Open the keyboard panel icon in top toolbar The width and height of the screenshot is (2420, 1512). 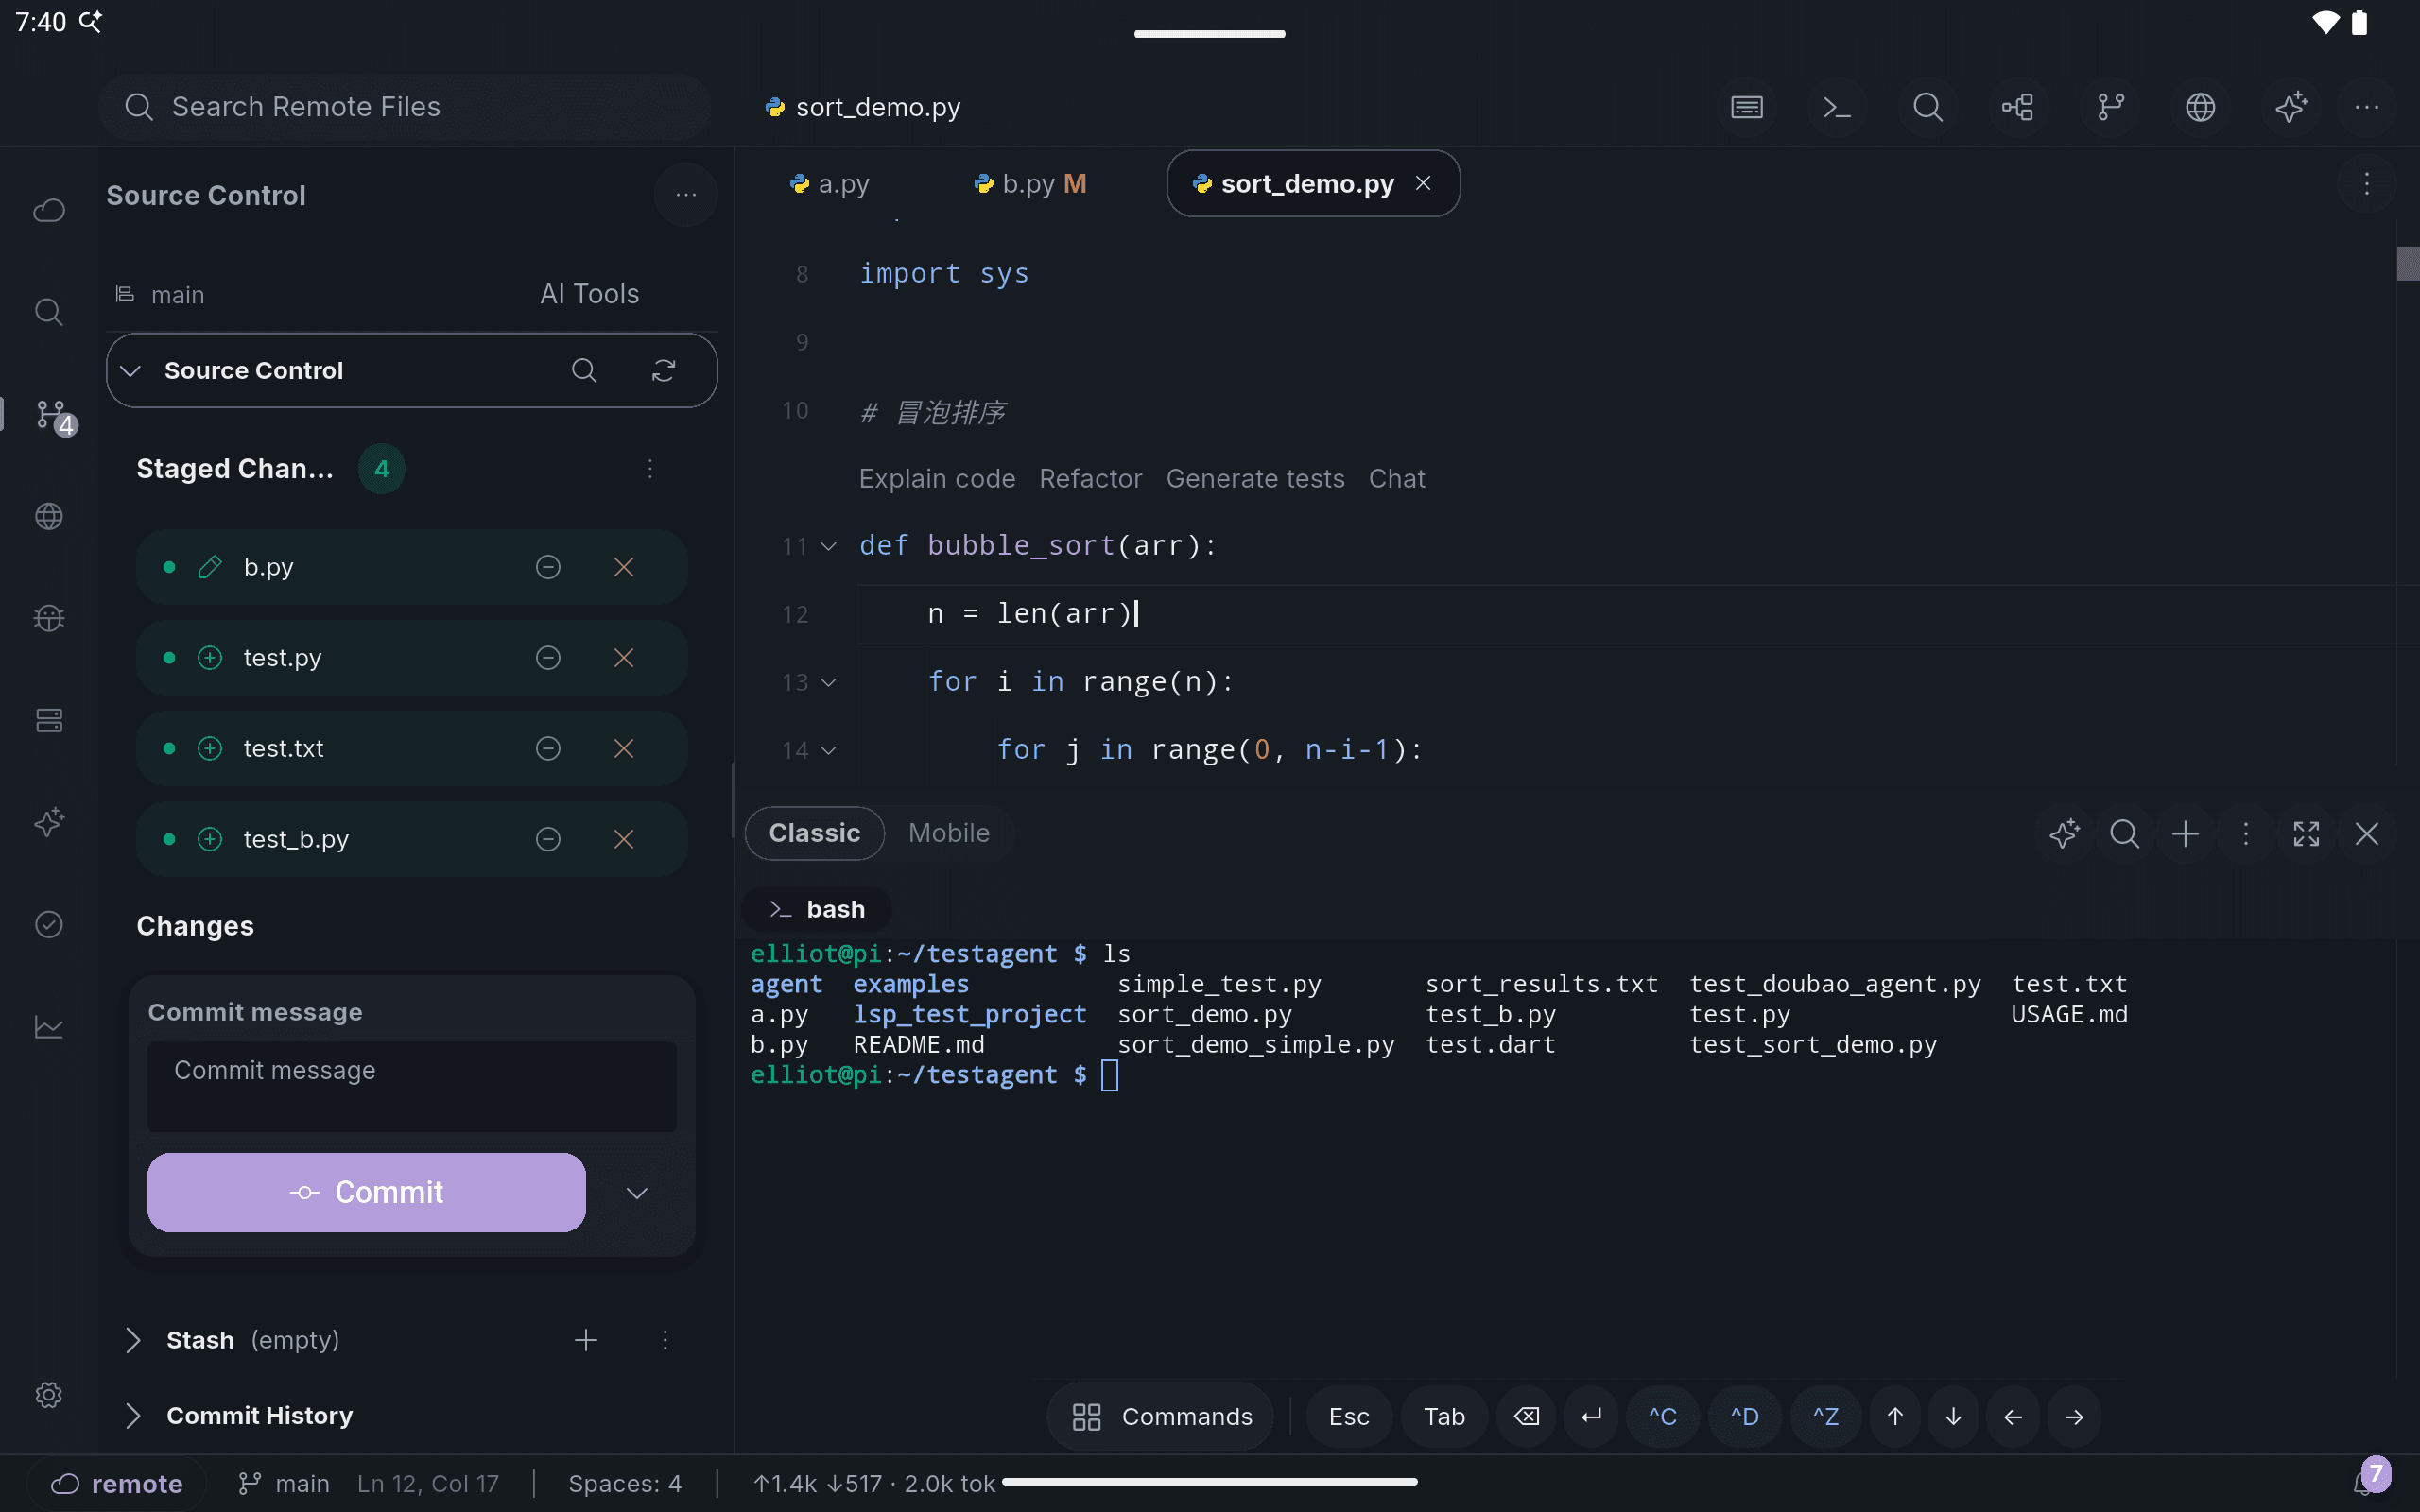(x=1746, y=107)
